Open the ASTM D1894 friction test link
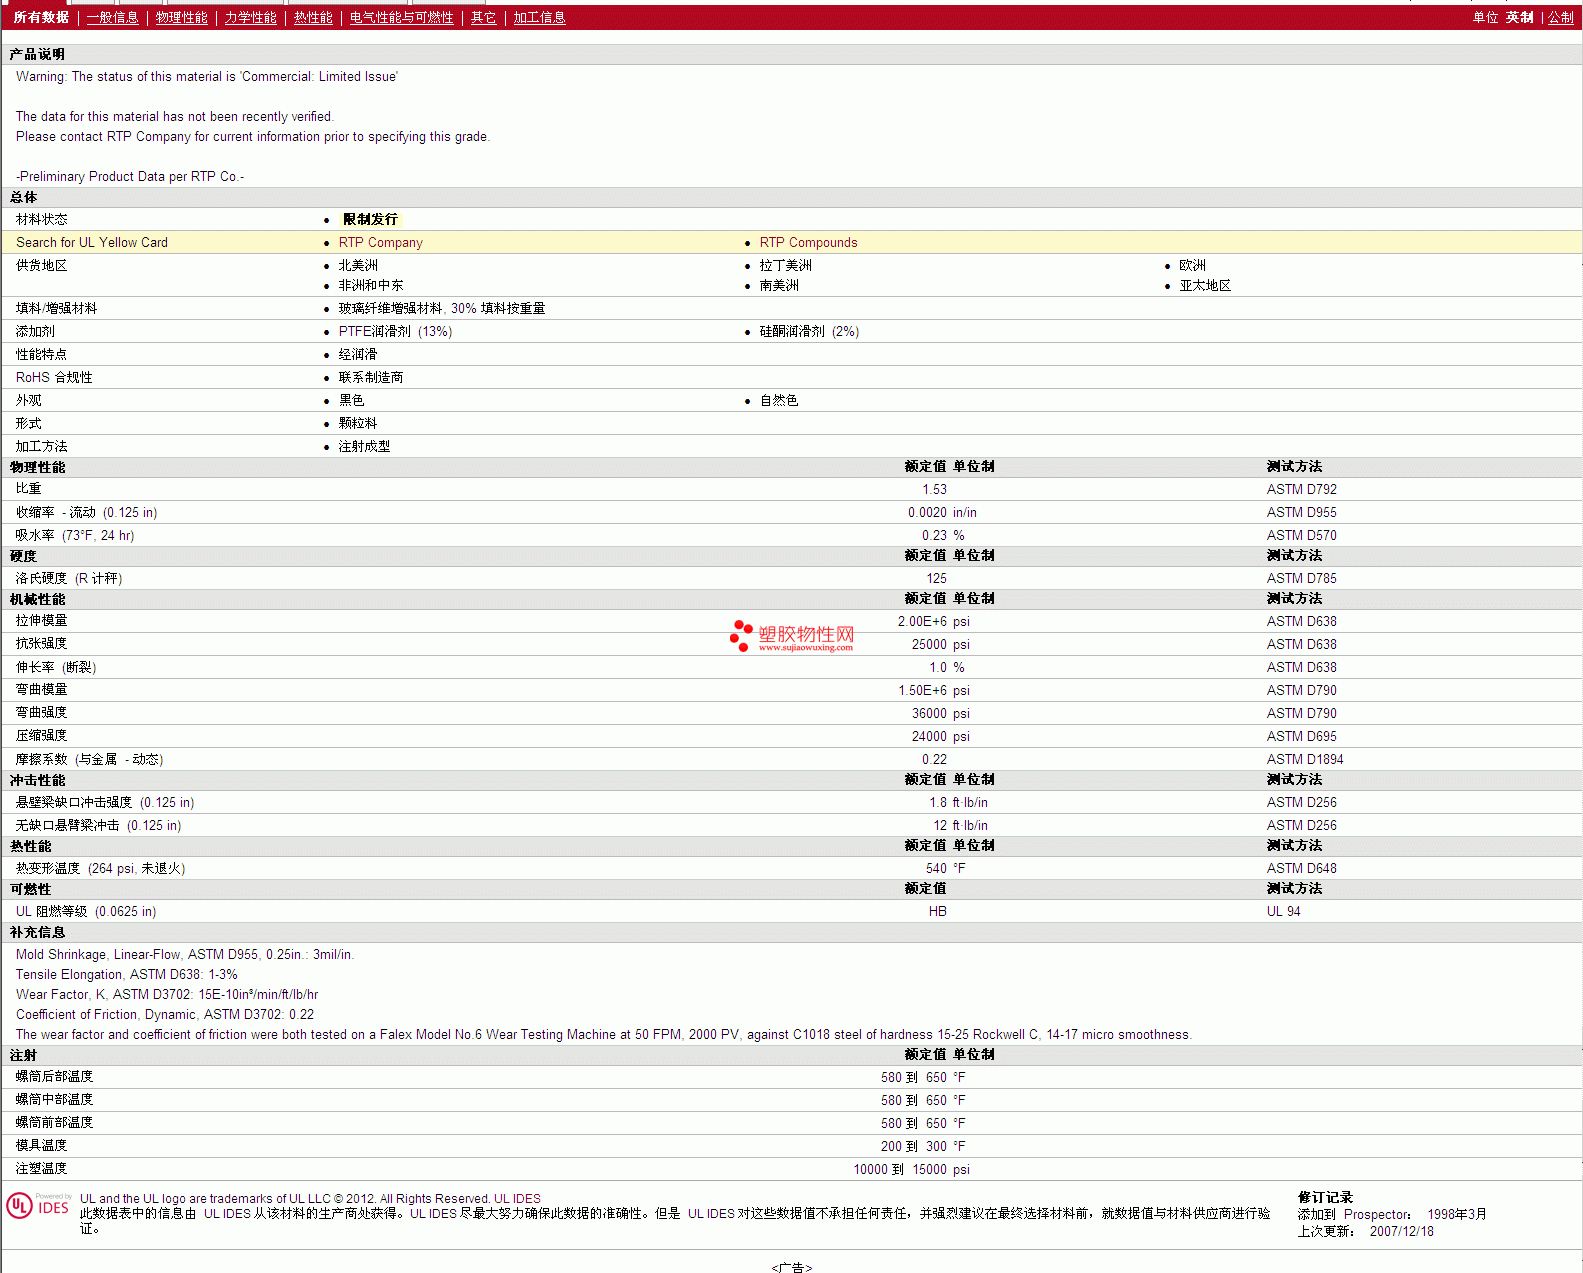The width and height of the screenshot is (1583, 1273). coord(1305,760)
